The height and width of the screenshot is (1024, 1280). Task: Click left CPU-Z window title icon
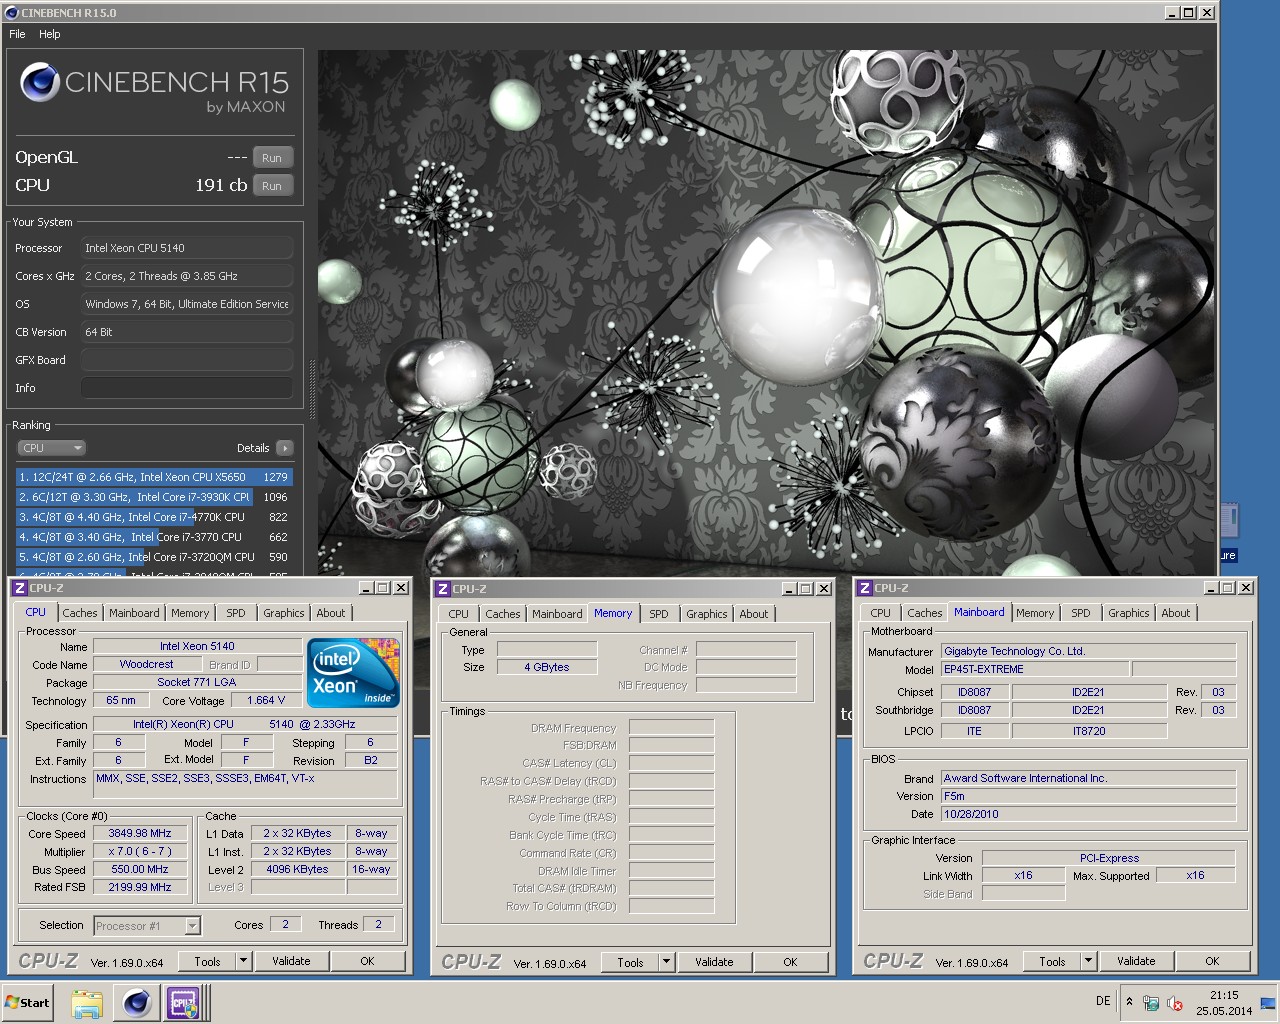[x=19, y=588]
